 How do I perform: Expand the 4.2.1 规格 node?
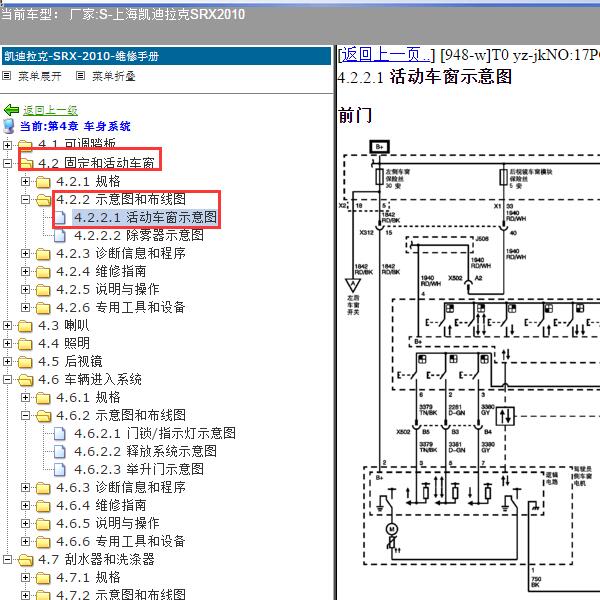tap(25, 181)
